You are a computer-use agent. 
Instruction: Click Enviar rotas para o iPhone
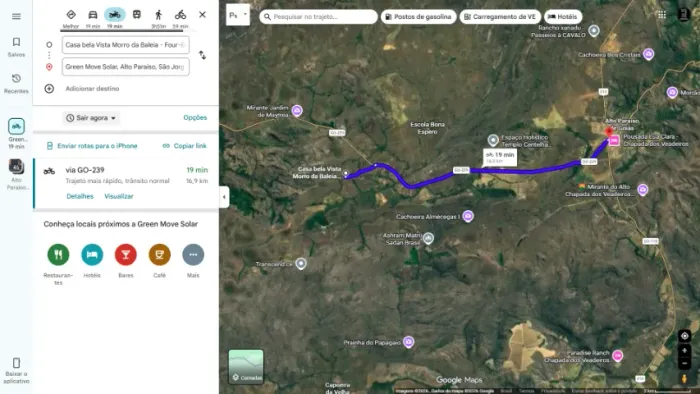(x=92, y=146)
